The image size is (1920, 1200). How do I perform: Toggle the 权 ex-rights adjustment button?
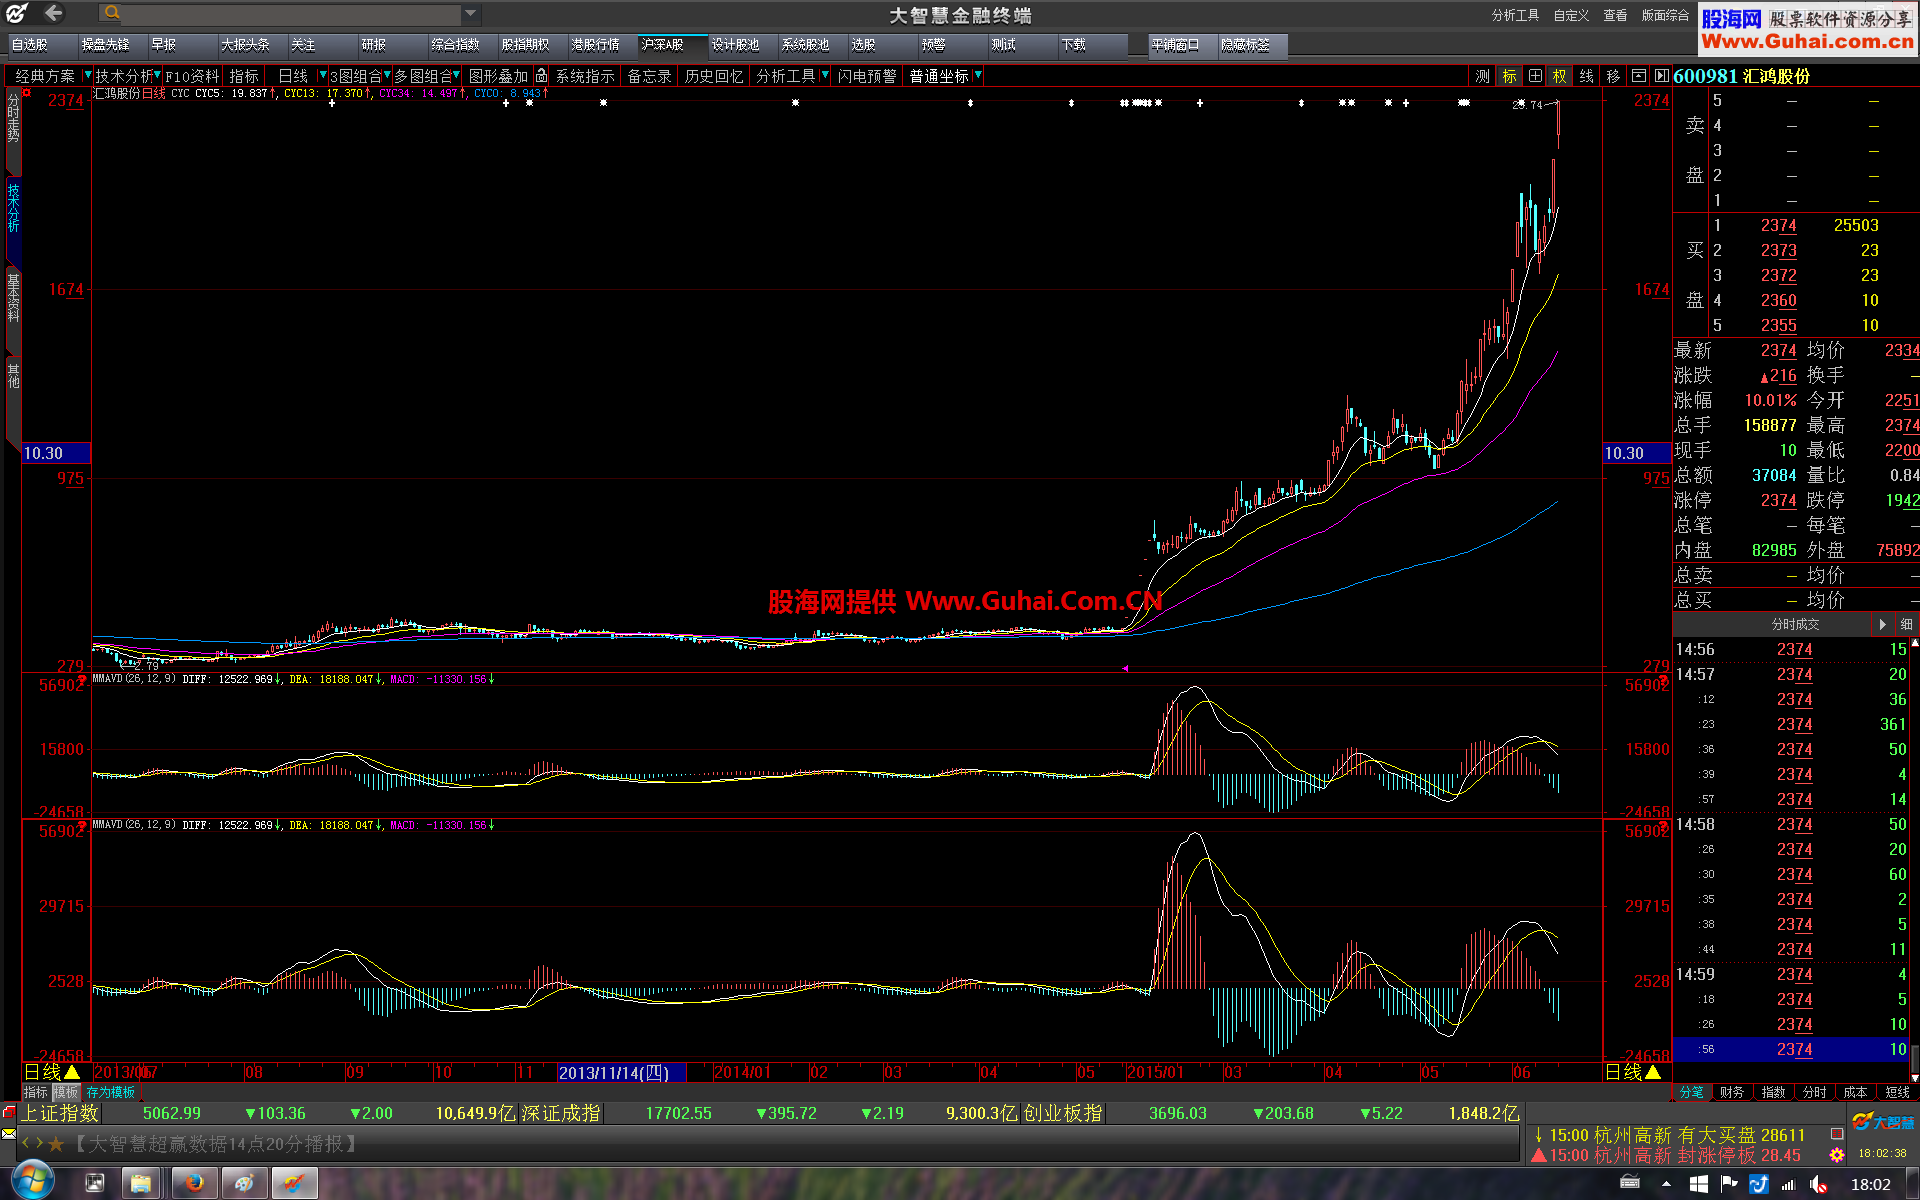1559,76
